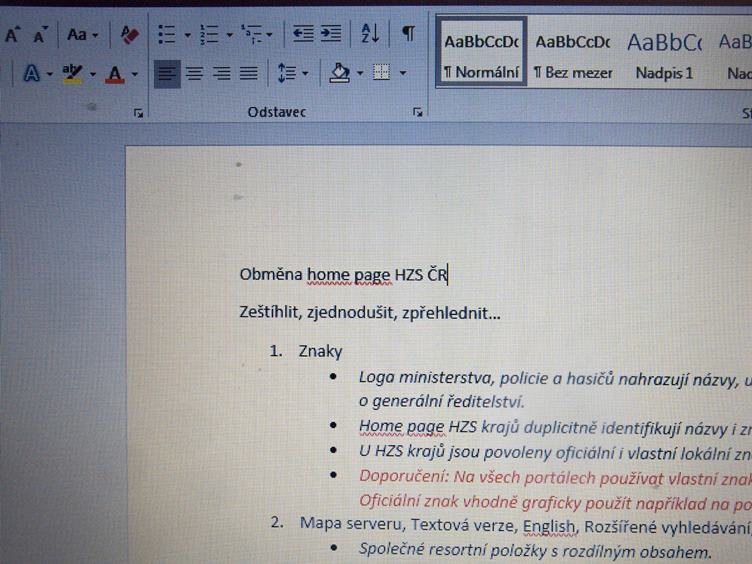
Task: Increase font size with grow font icon
Action: tap(12, 35)
